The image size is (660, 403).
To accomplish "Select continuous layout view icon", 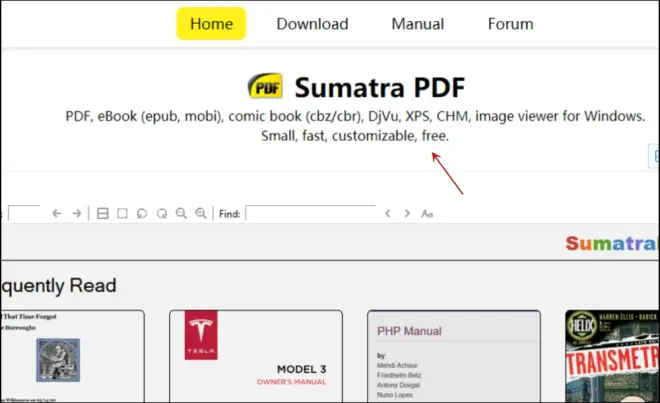I will point(102,213).
